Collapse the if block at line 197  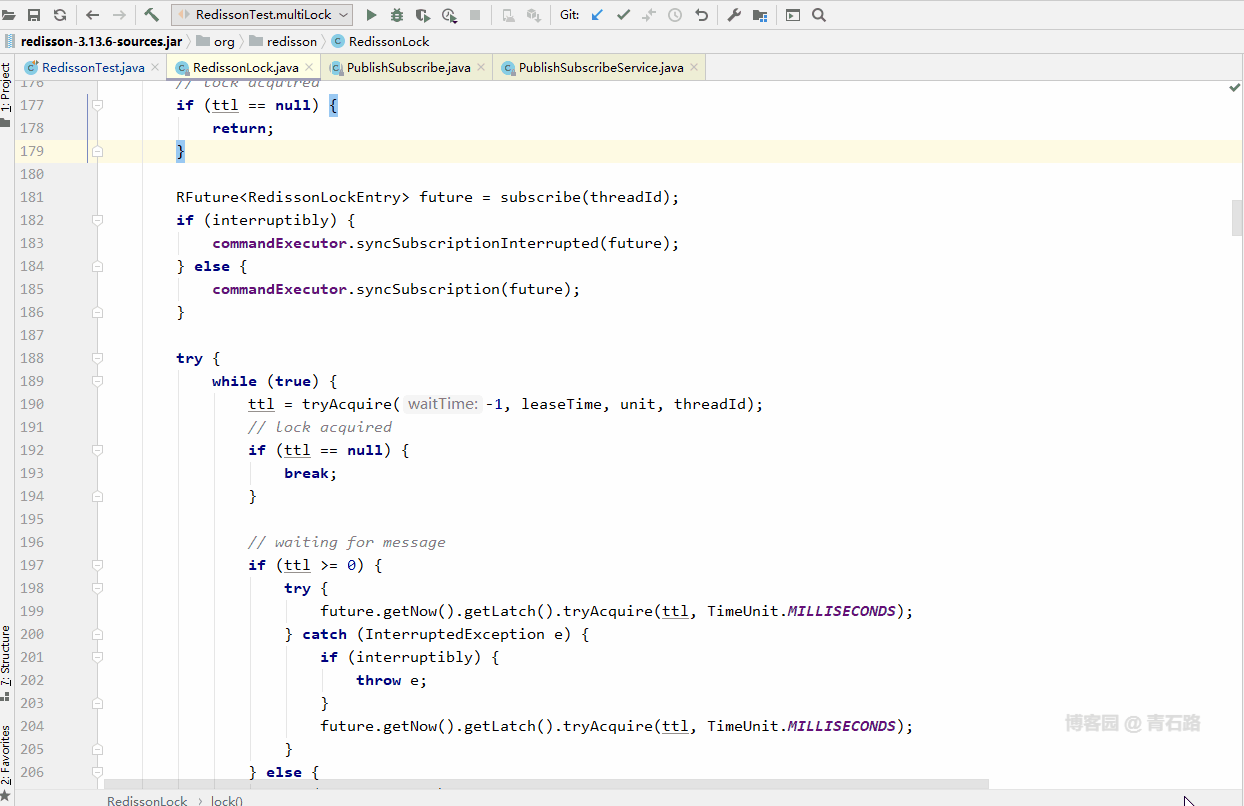[x=98, y=565]
